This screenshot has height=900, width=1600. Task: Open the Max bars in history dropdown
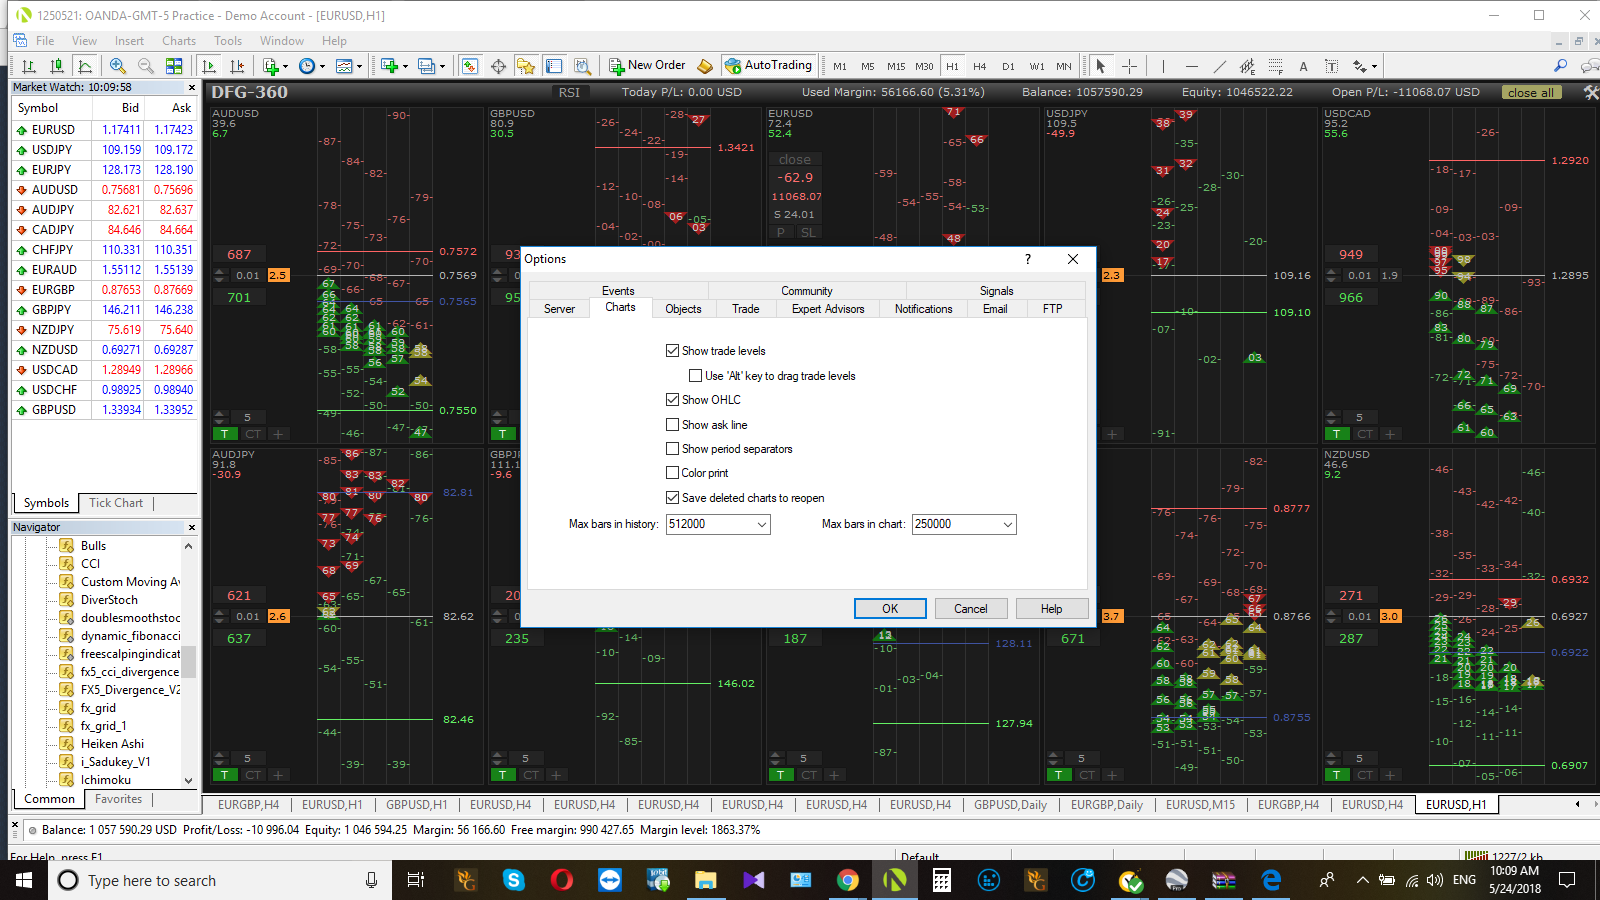coord(761,524)
